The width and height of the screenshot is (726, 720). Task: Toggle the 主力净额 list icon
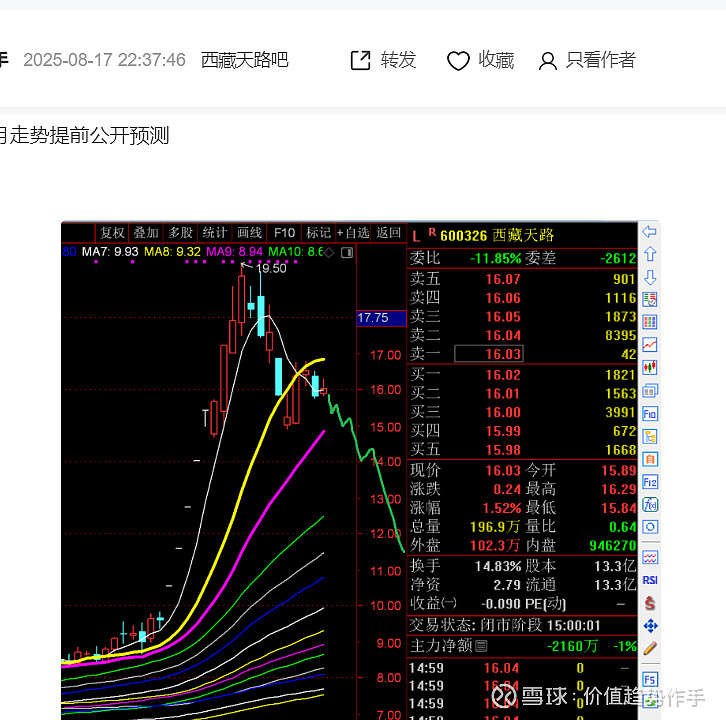pyautogui.click(x=481, y=646)
